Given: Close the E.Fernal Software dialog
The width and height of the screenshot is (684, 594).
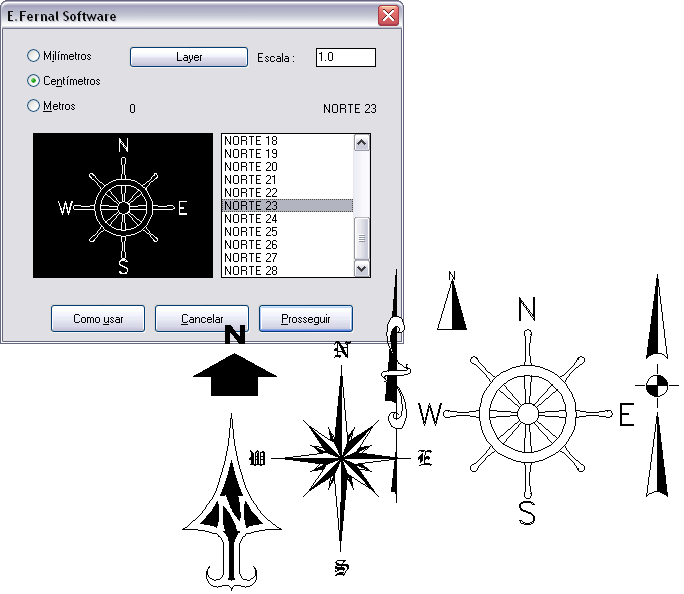Looking at the screenshot, I should pos(387,16).
